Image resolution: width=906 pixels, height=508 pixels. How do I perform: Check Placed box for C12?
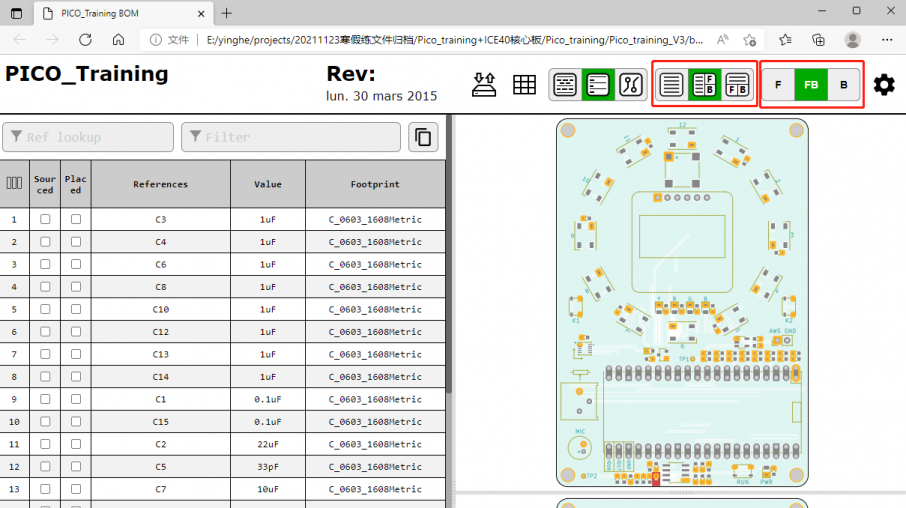pyautogui.click(x=76, y=332)
